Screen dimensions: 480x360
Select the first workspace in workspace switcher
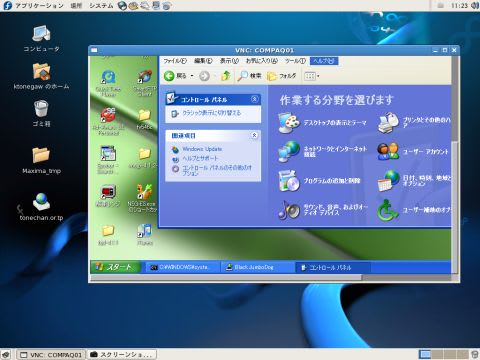424,354
